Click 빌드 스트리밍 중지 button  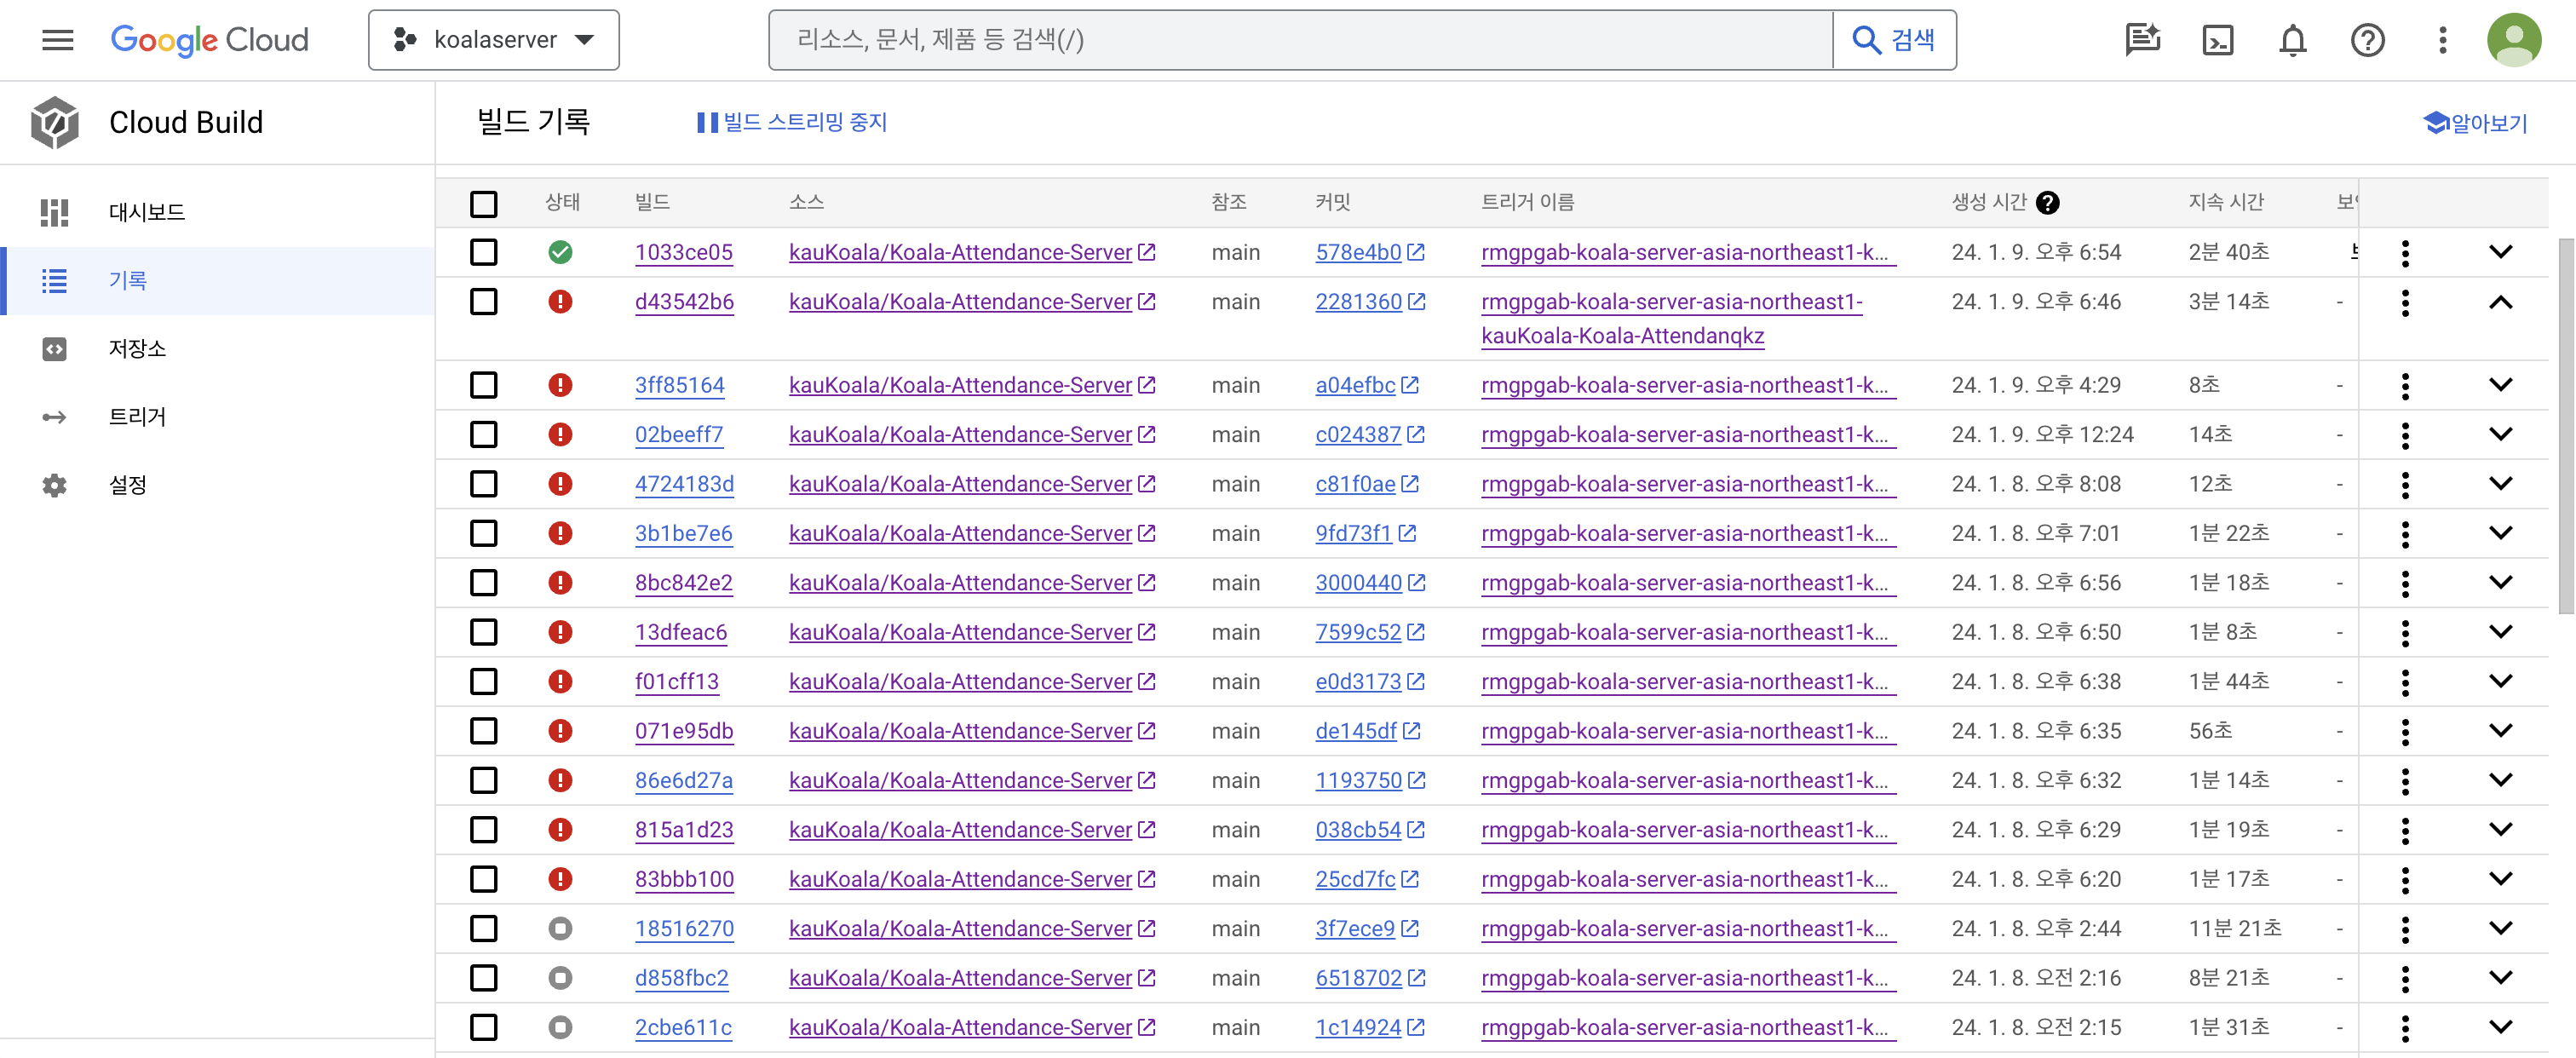(x=792, y=122)
